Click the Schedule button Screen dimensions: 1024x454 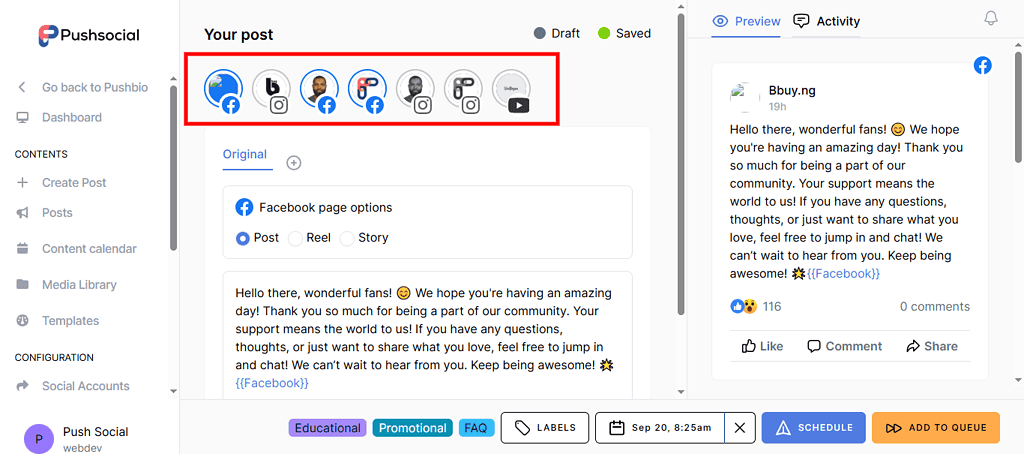click(812, 428)
